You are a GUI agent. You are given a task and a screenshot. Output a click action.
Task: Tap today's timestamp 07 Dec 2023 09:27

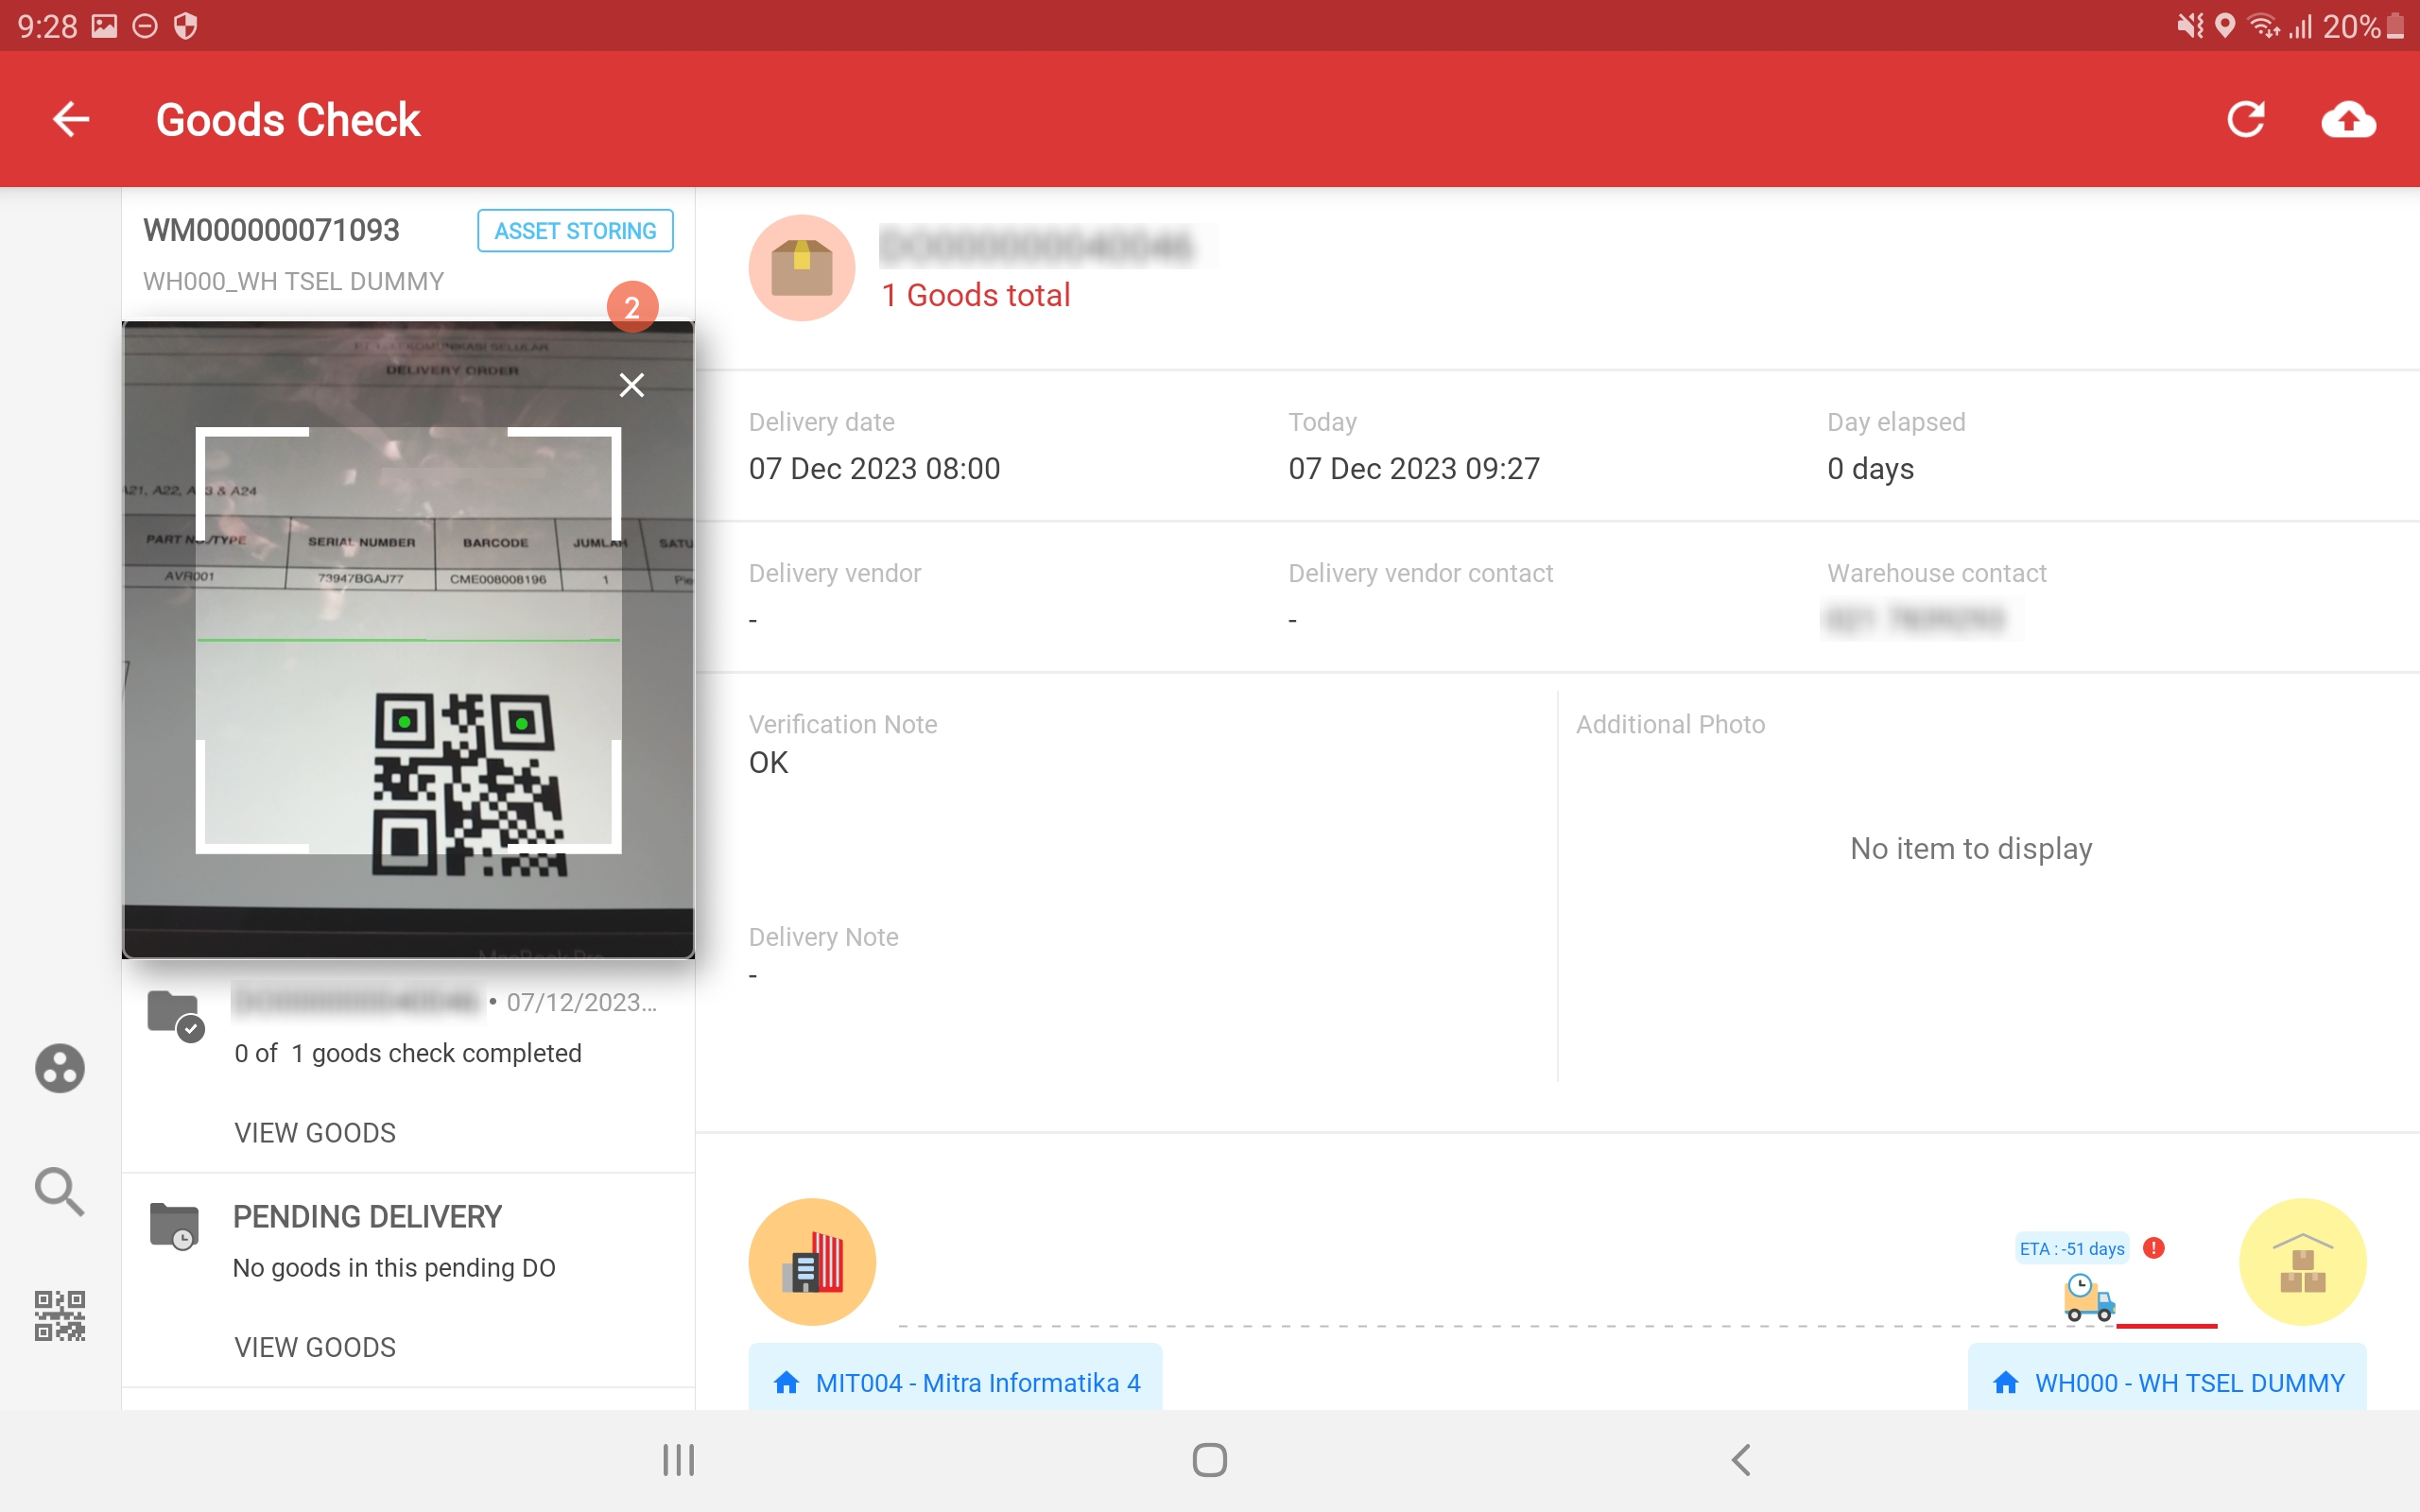1414,468
